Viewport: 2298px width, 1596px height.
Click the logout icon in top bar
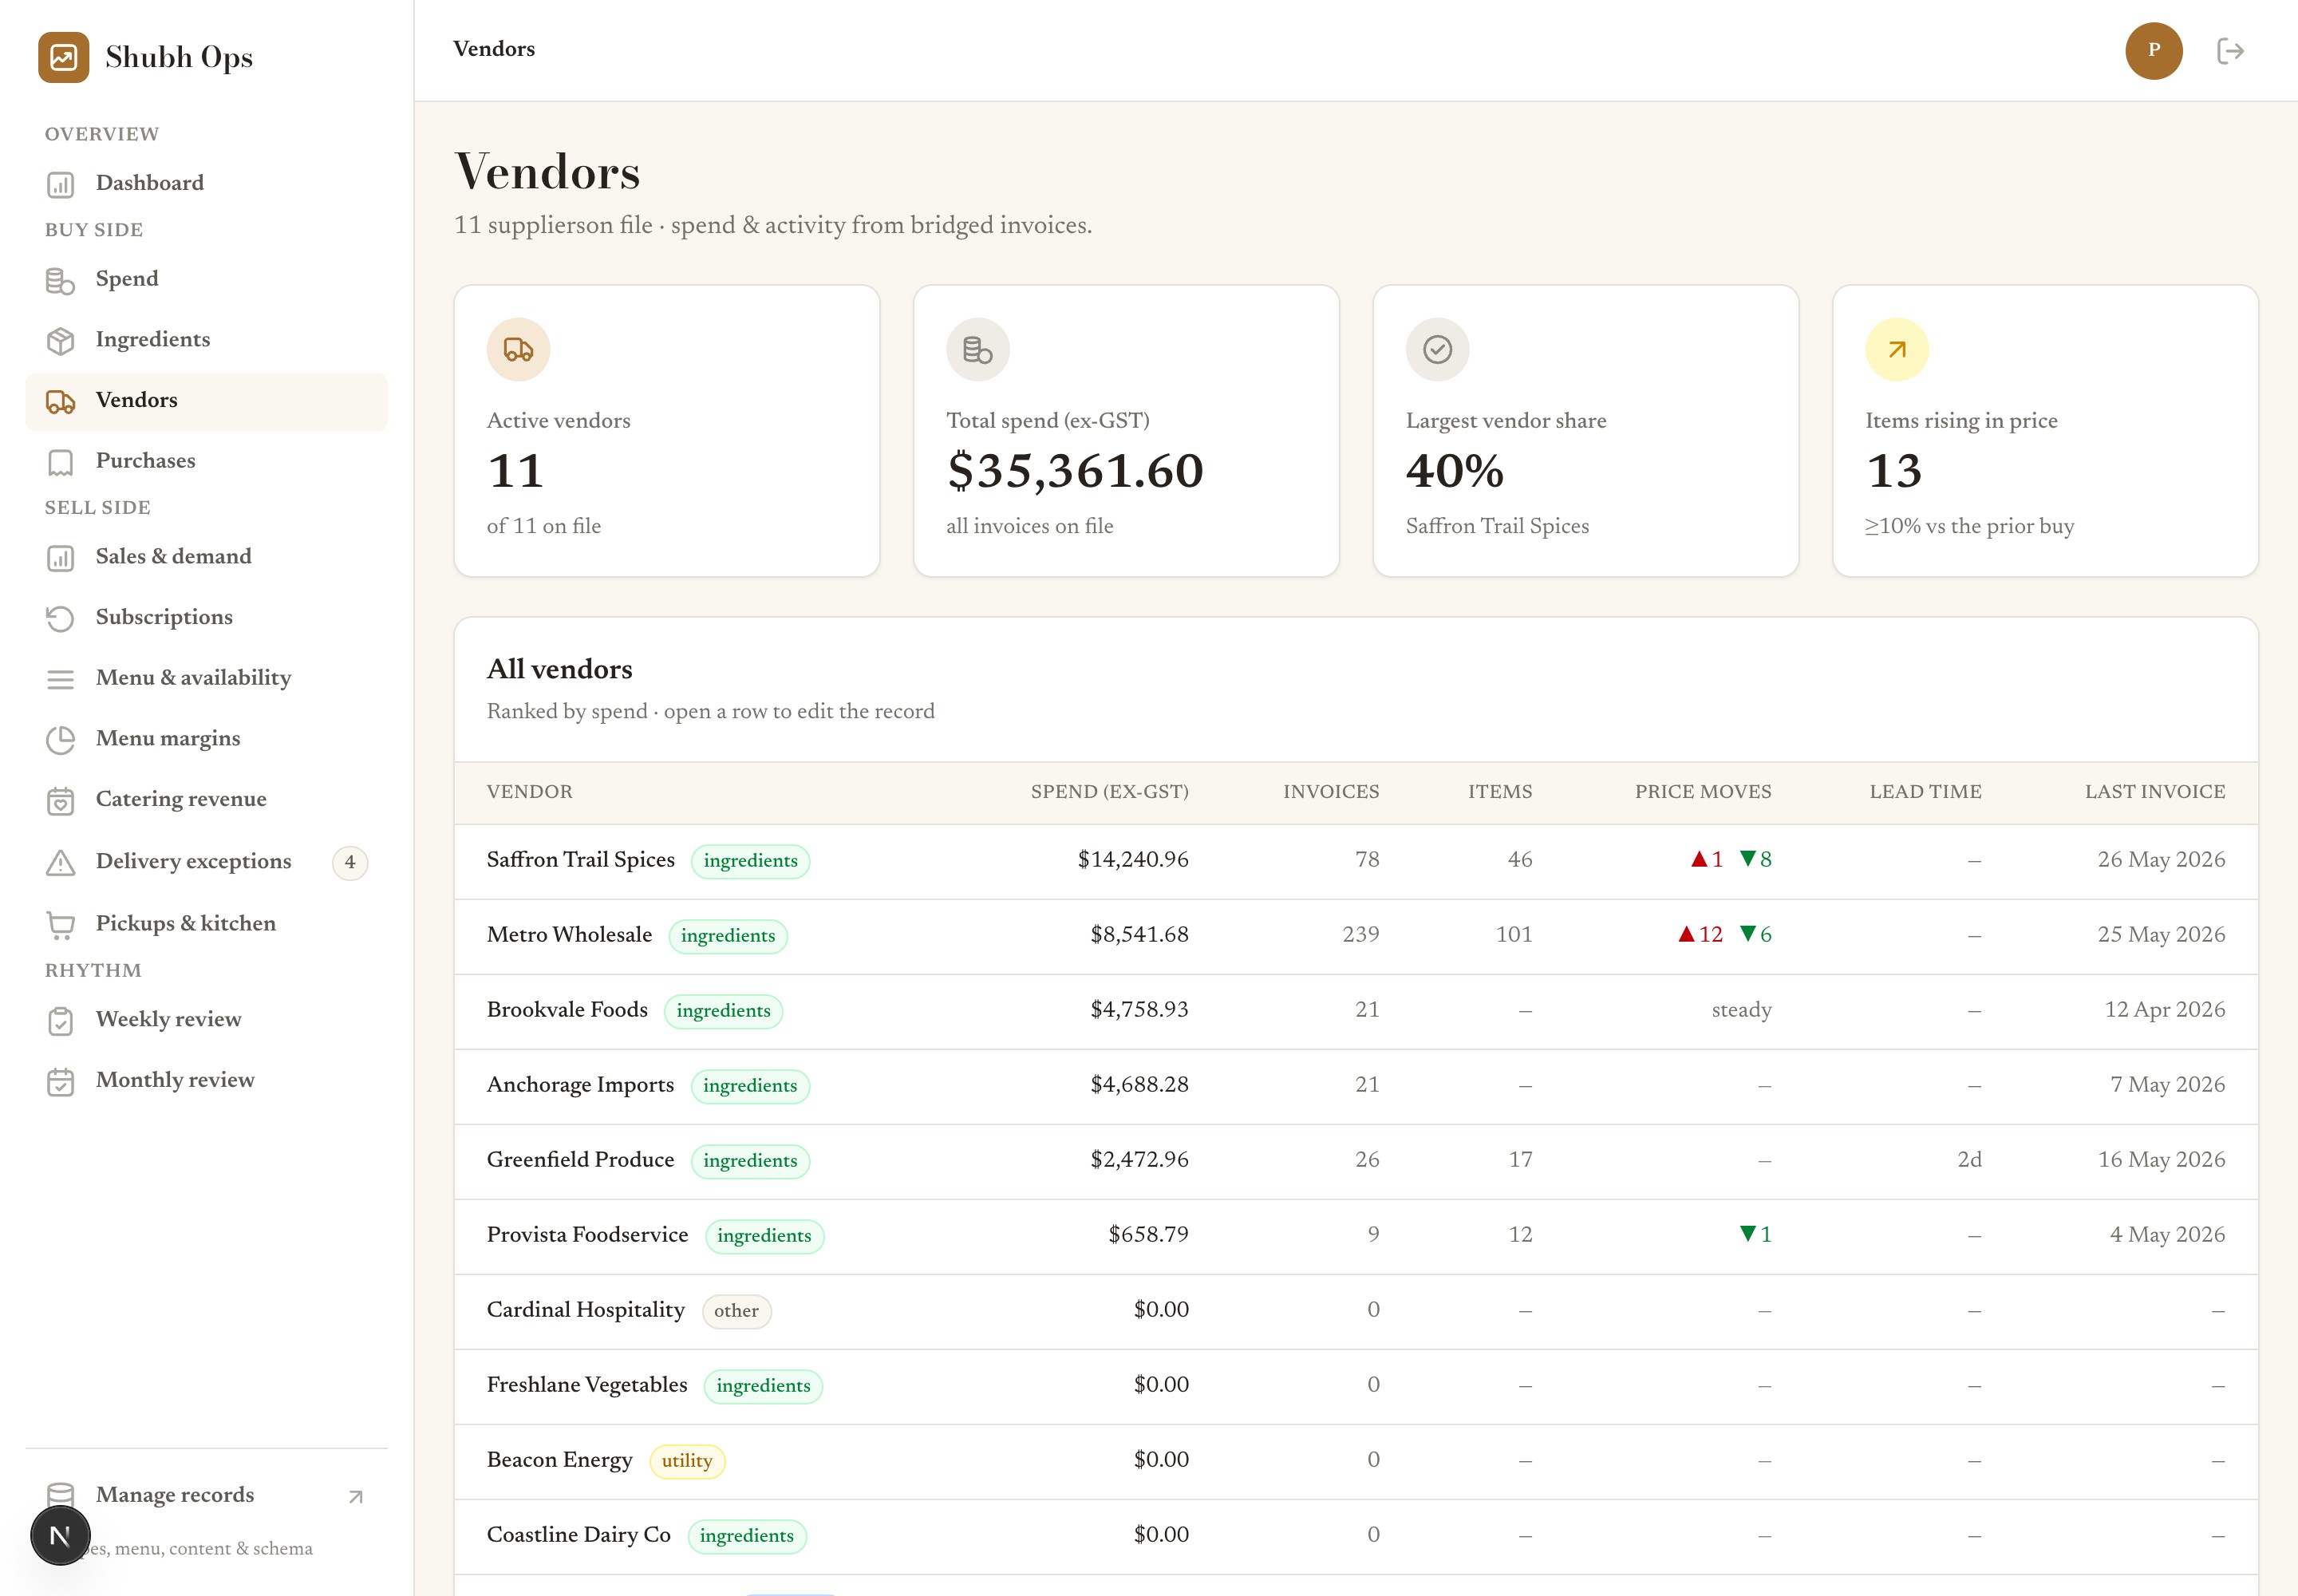click(2231, 51)
